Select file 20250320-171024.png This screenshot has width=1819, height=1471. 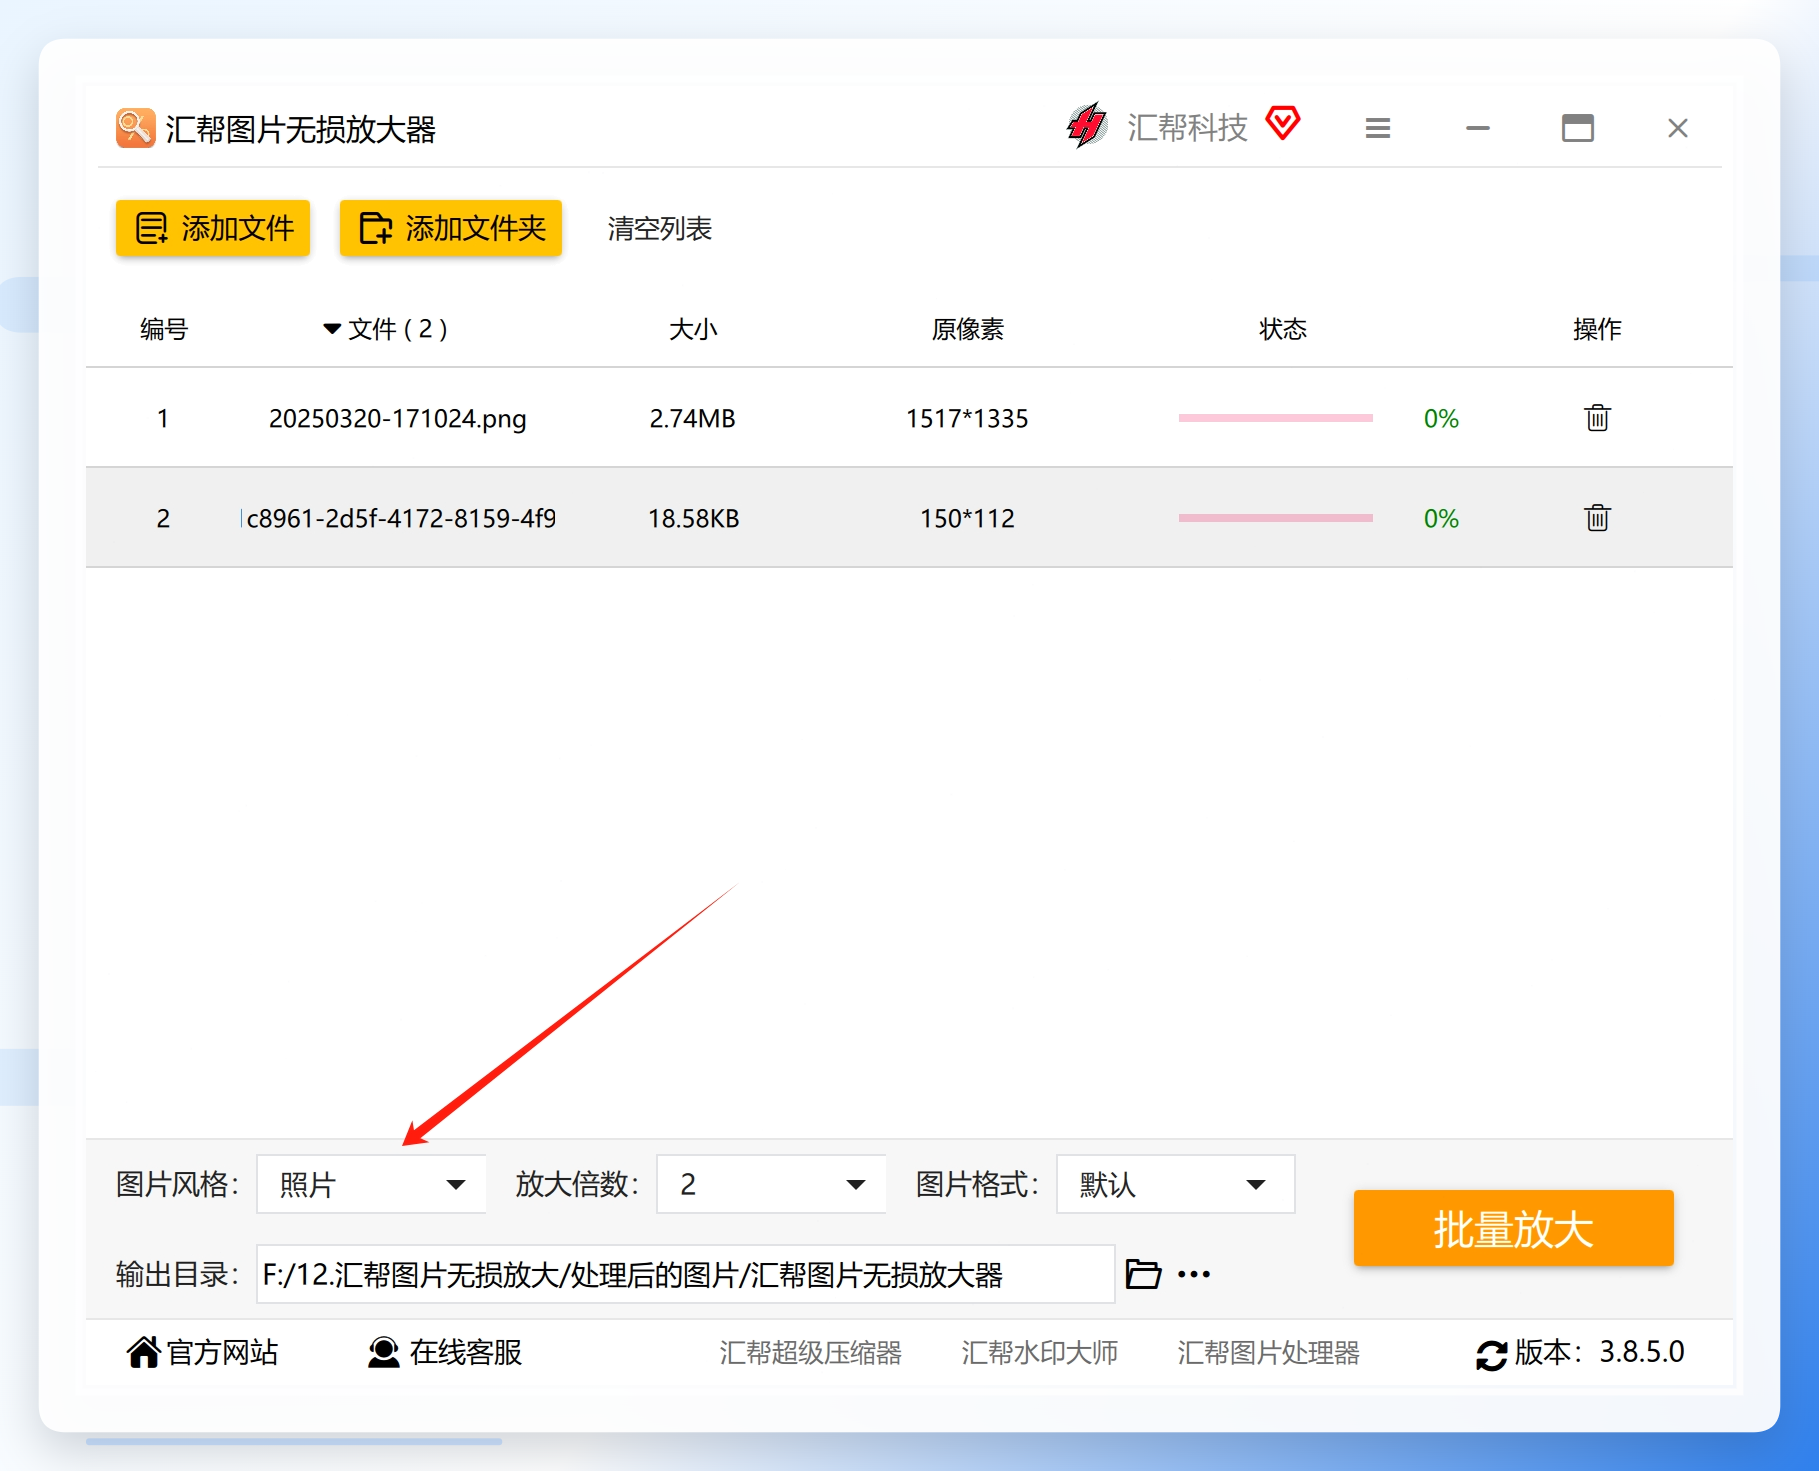[x=397, y=418]
